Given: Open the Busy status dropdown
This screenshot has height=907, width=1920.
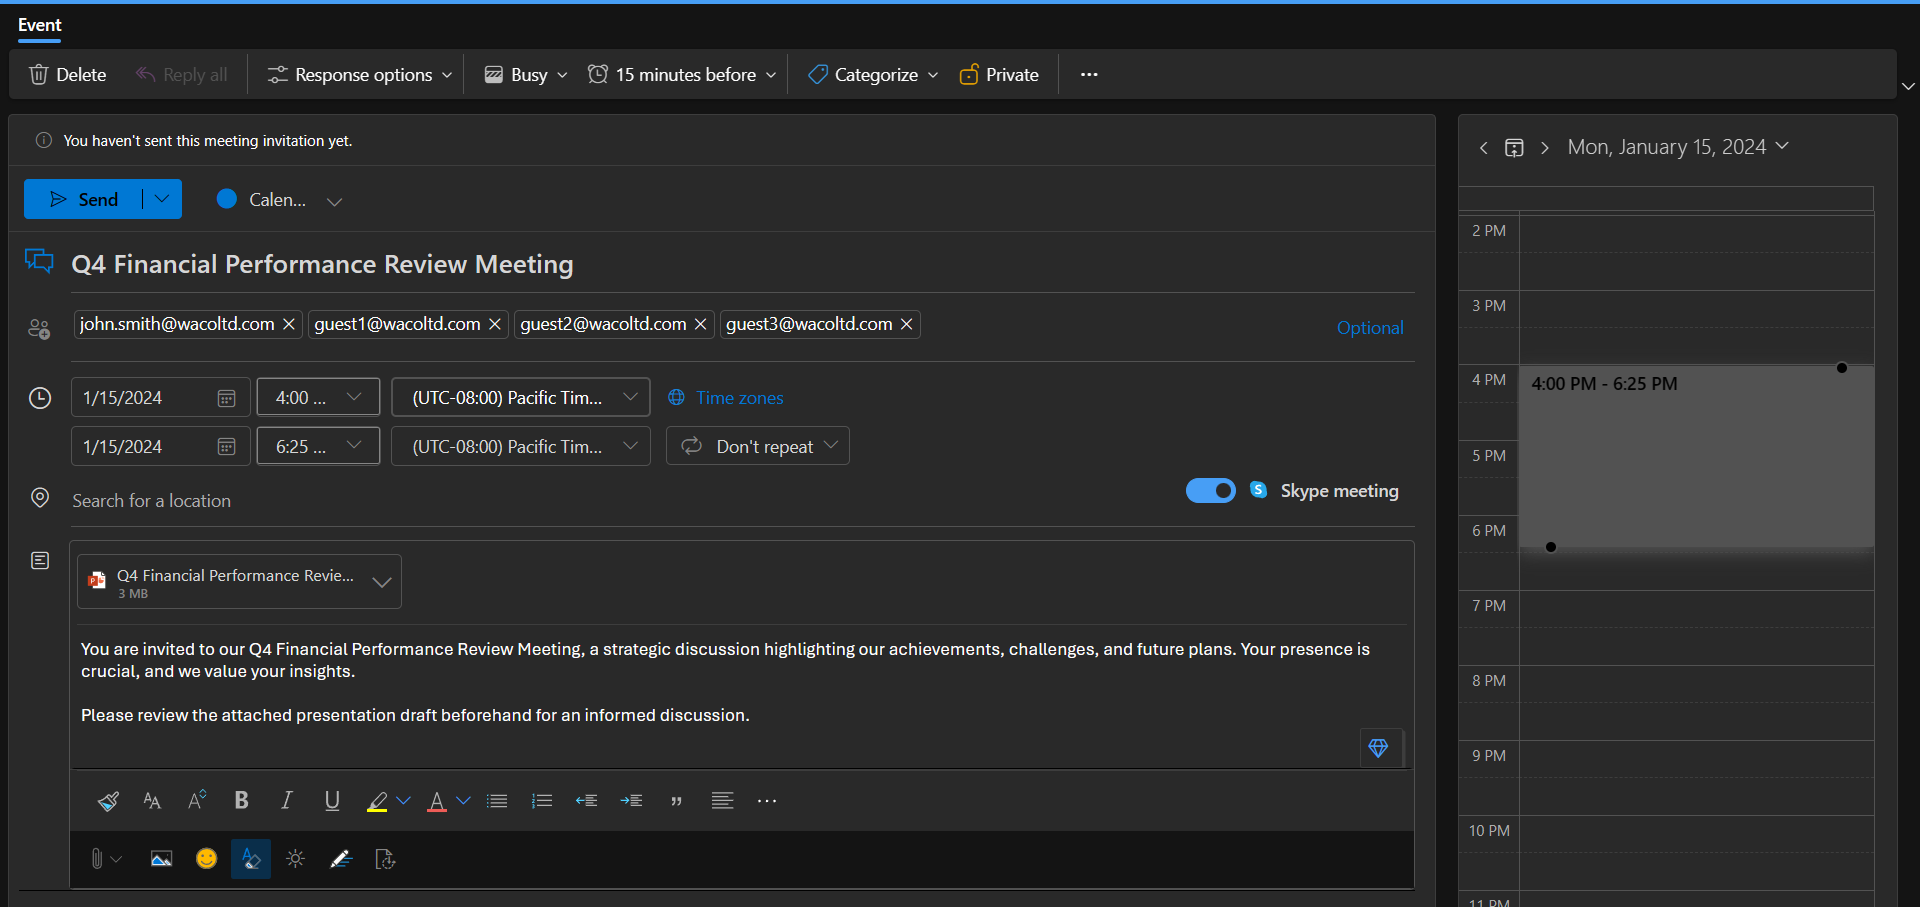Looking at the screenshot, I should (527, 75).
